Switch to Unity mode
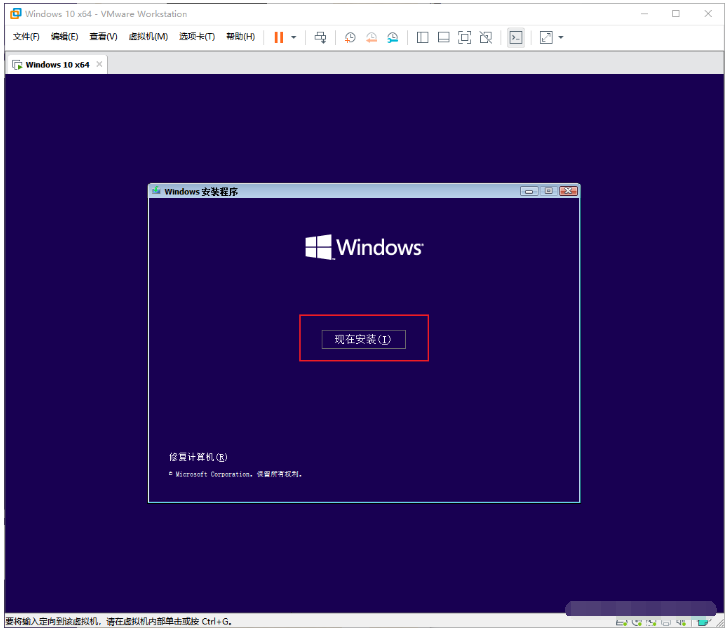 pyautogui.click(x=485, y=37)
